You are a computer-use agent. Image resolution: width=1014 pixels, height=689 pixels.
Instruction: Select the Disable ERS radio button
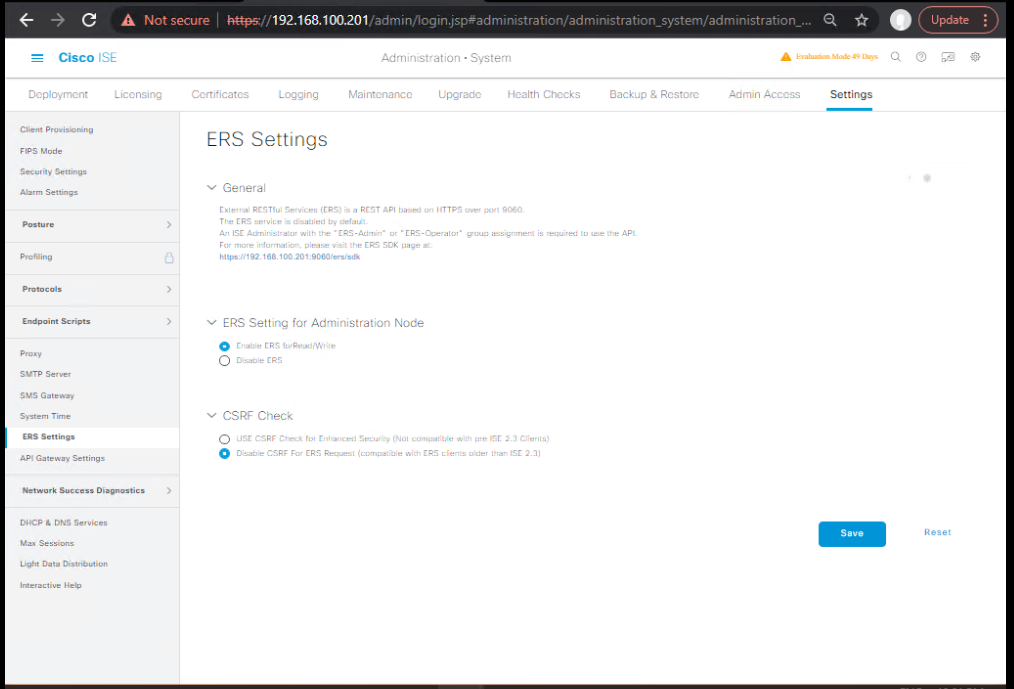(224, 360)
